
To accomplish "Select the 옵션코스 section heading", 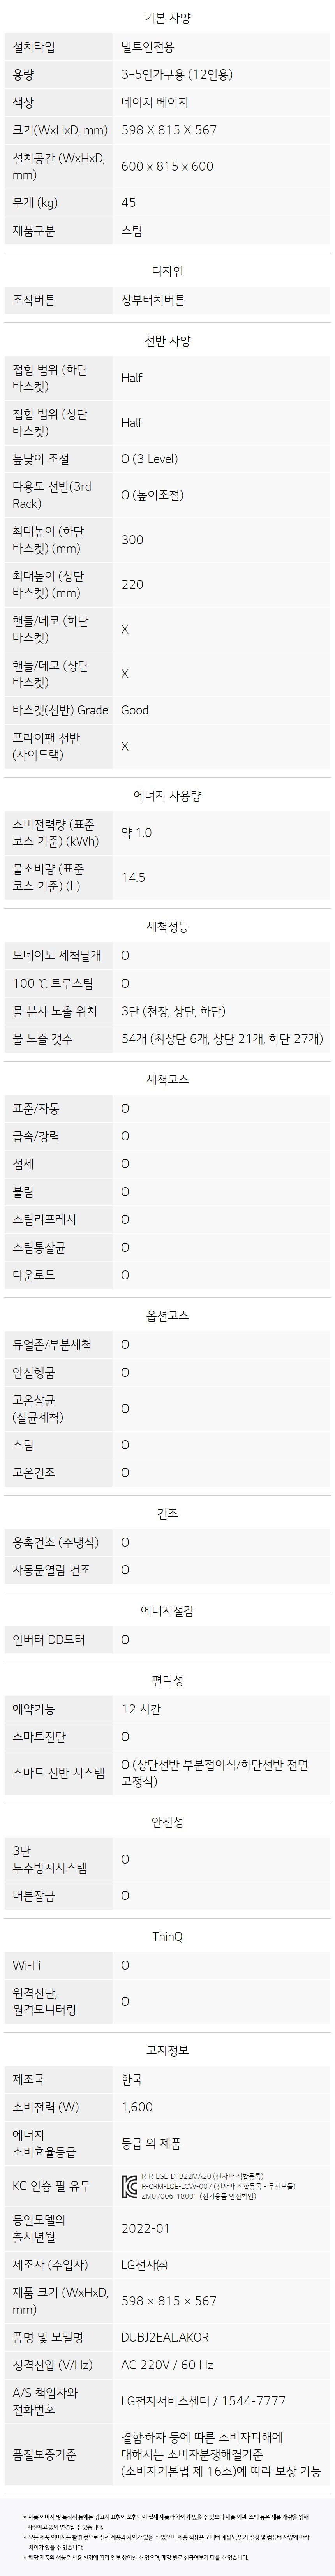I will 167,1316.
